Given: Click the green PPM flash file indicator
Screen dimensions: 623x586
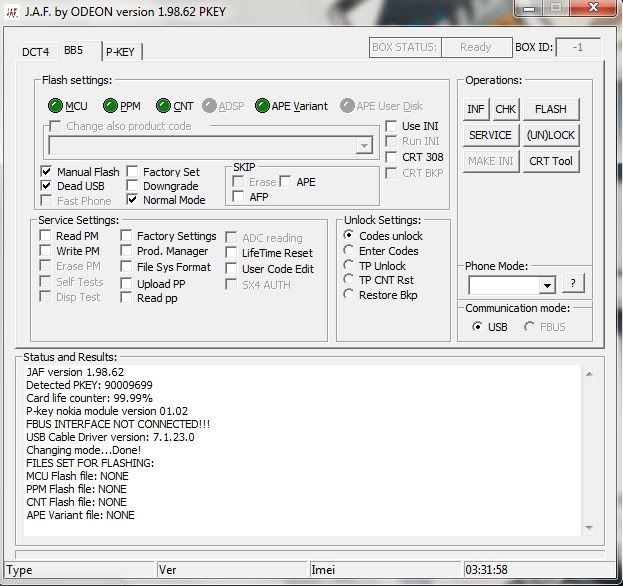Looking at the screenshot, I should pos(110,106).
